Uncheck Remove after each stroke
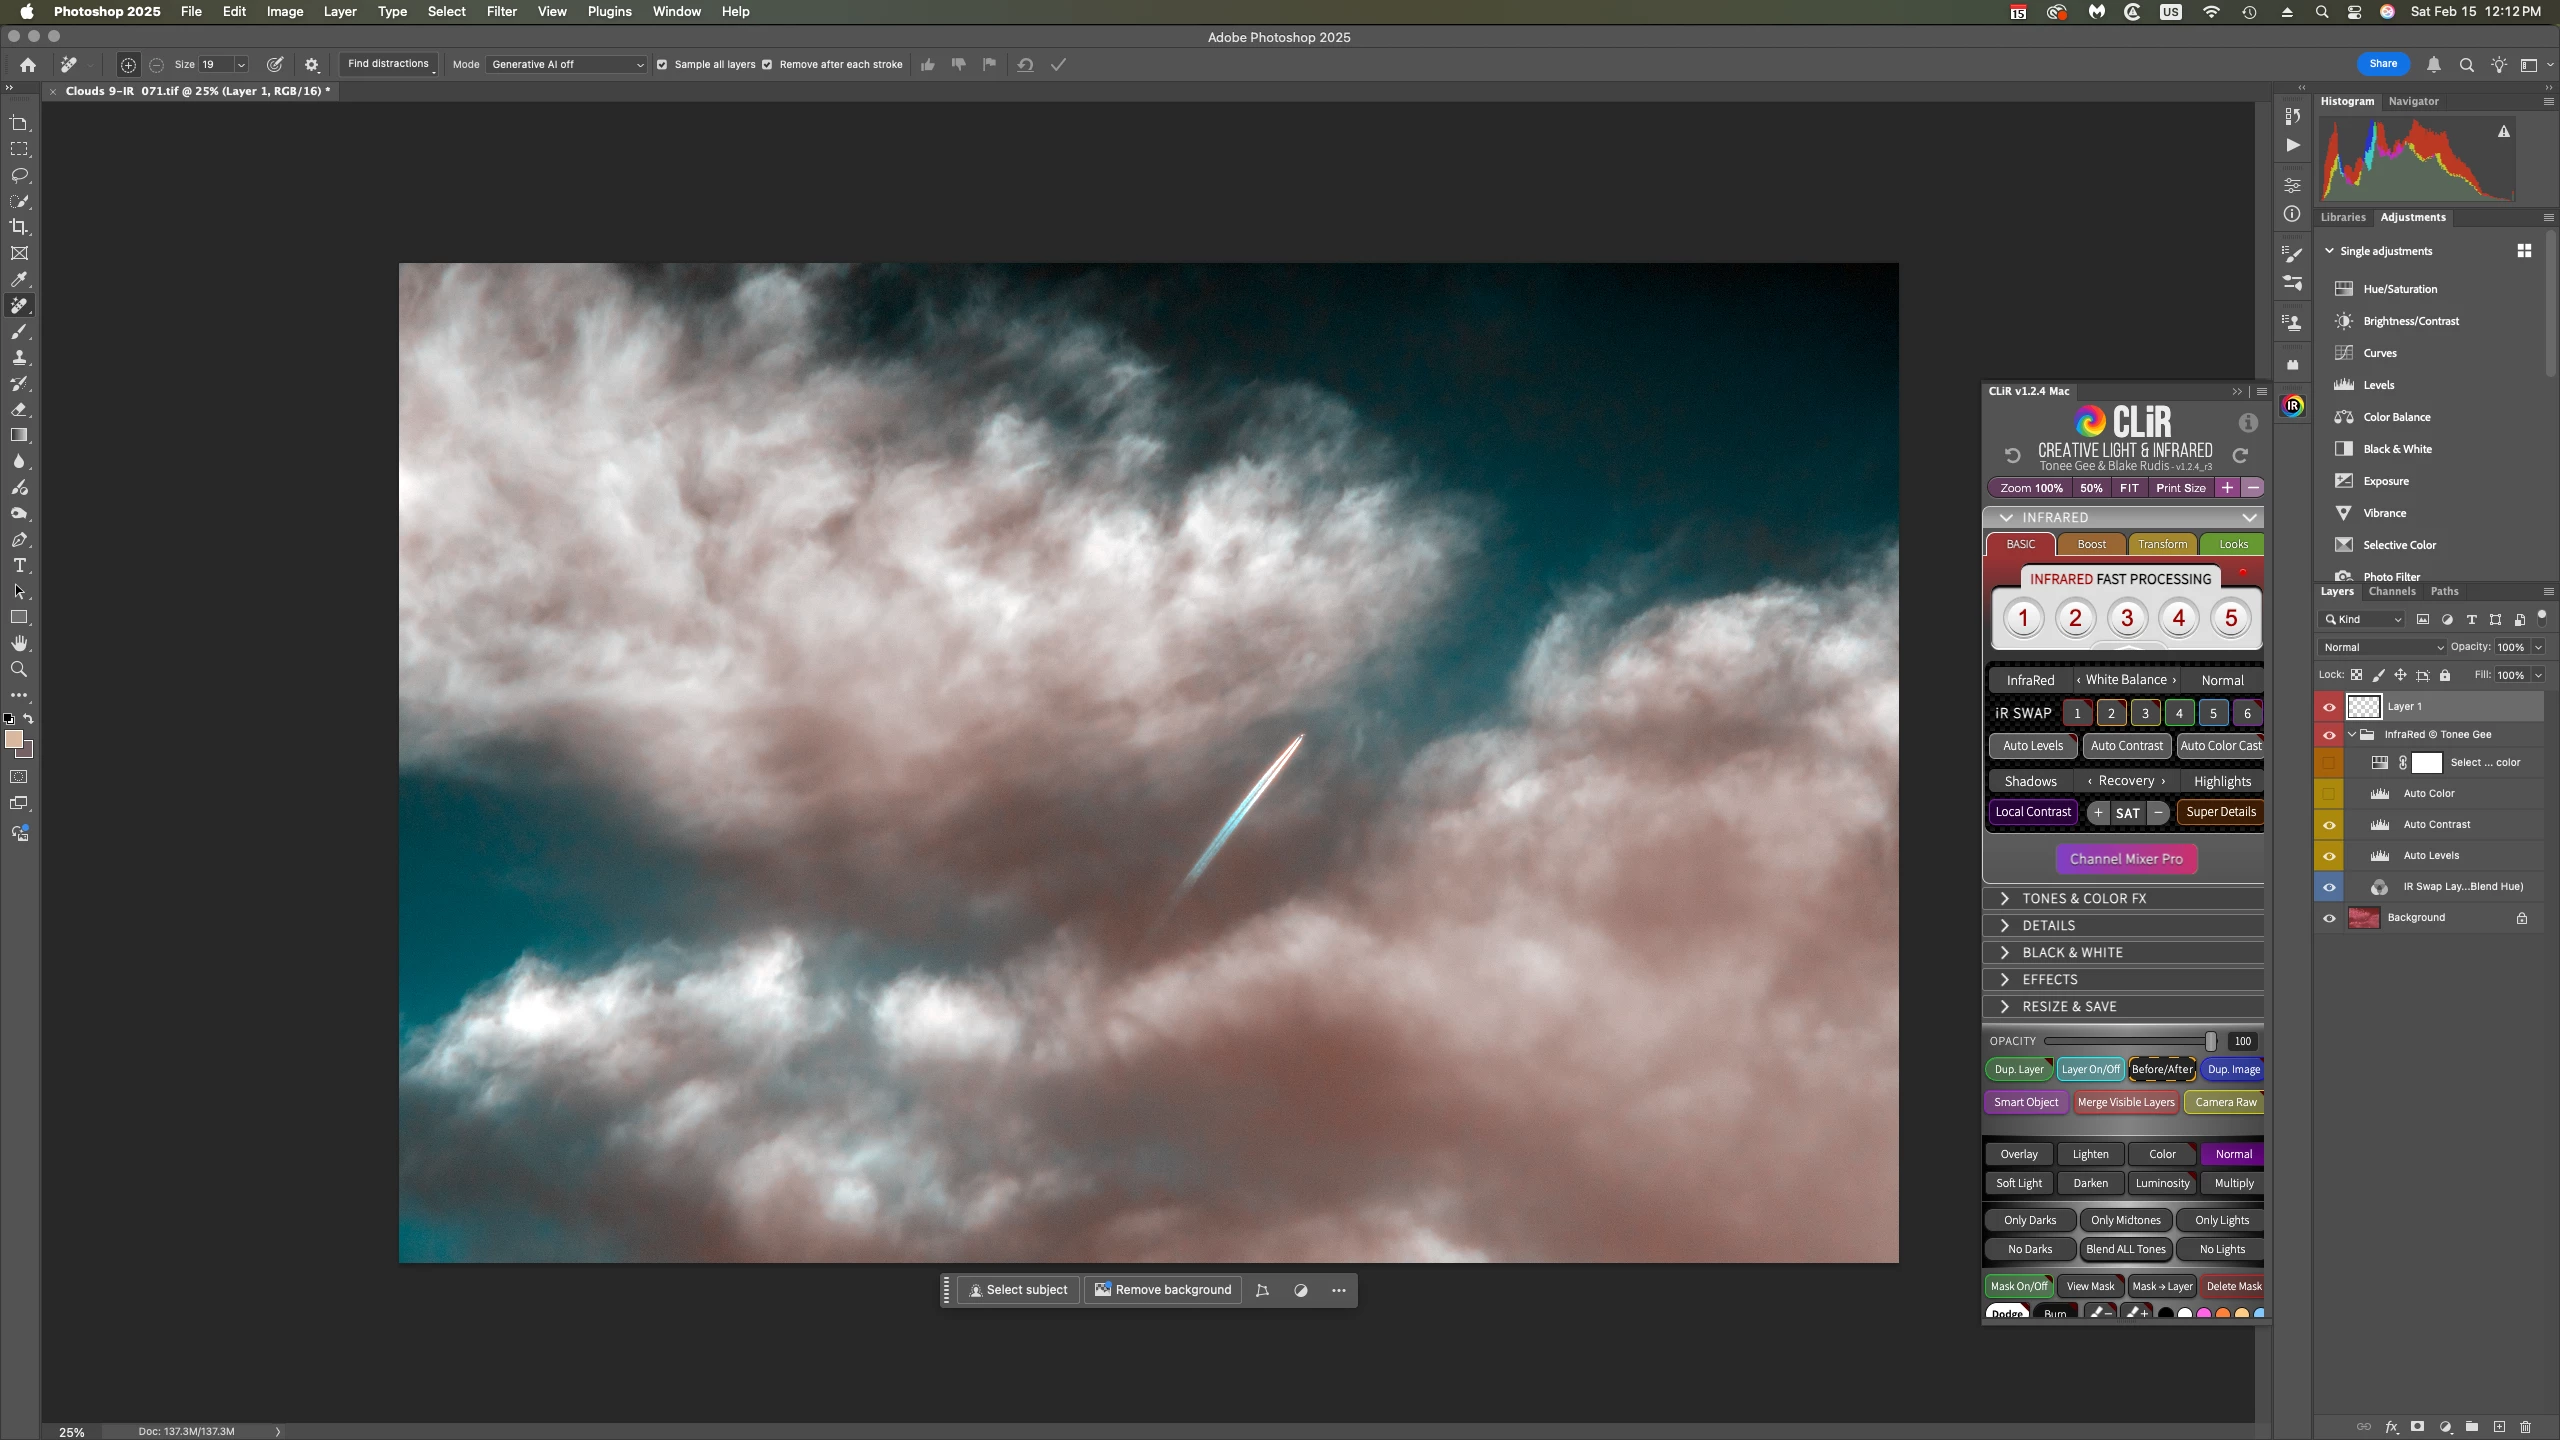 tap(767, 65)
